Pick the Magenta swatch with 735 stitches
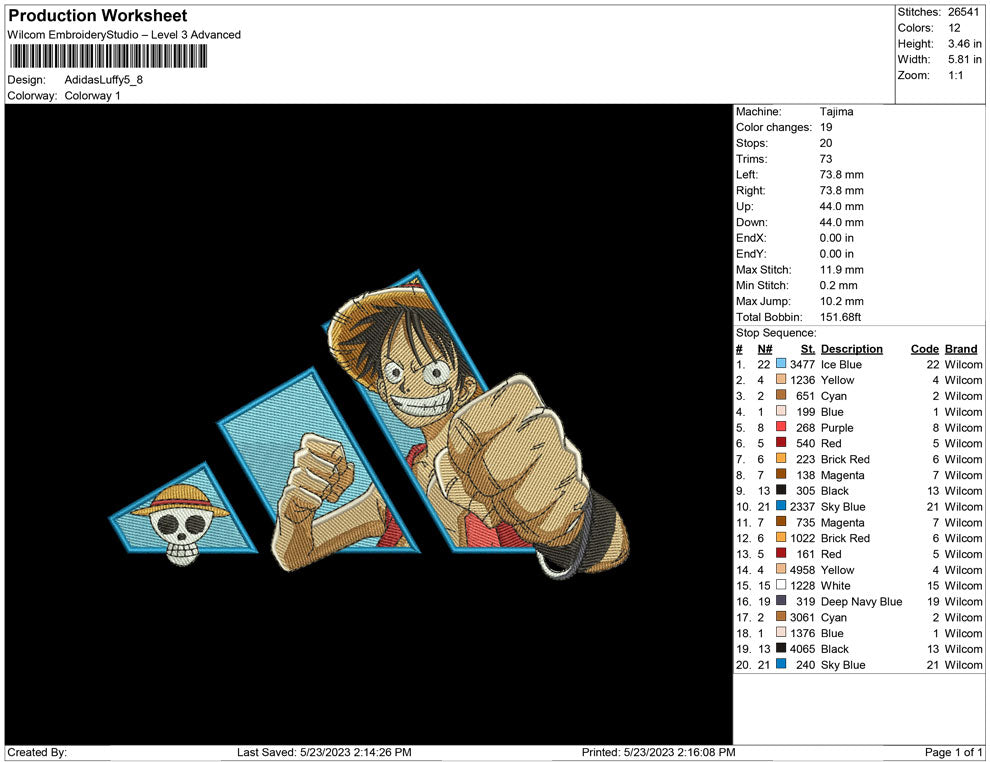The width and height of the screenshot is (990, 762). [781, 522]
